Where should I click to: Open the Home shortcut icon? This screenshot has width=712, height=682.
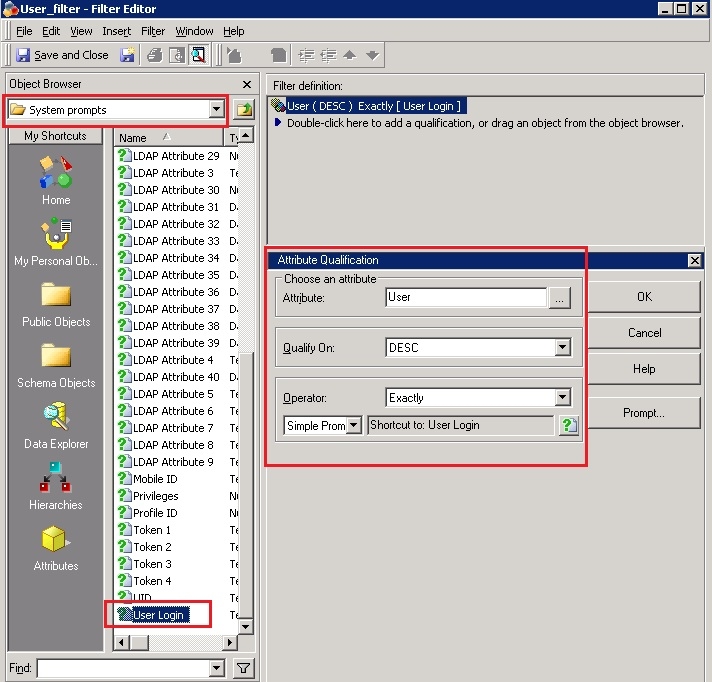(56, 180)
